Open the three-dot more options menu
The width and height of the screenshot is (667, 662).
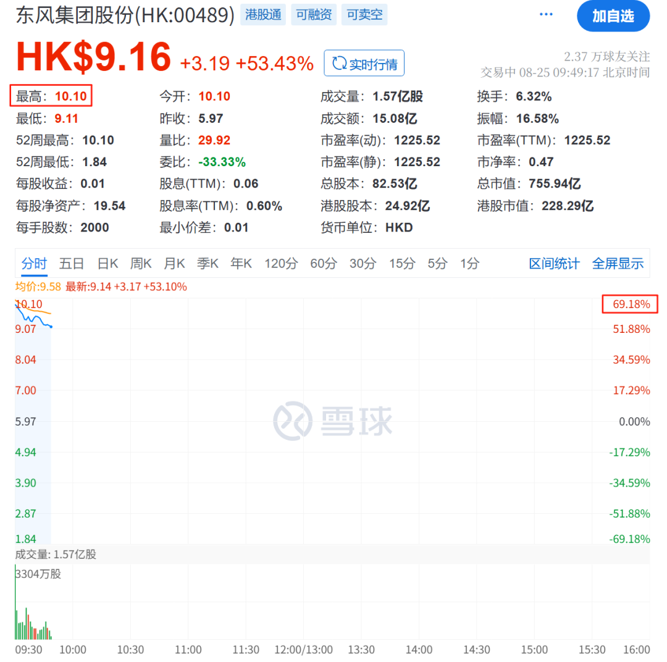click(546, 14)
